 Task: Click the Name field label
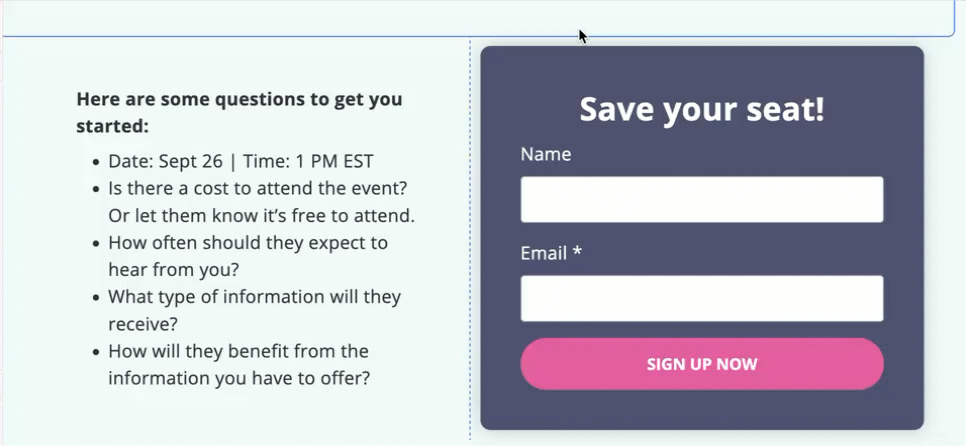tap(546, 154)
